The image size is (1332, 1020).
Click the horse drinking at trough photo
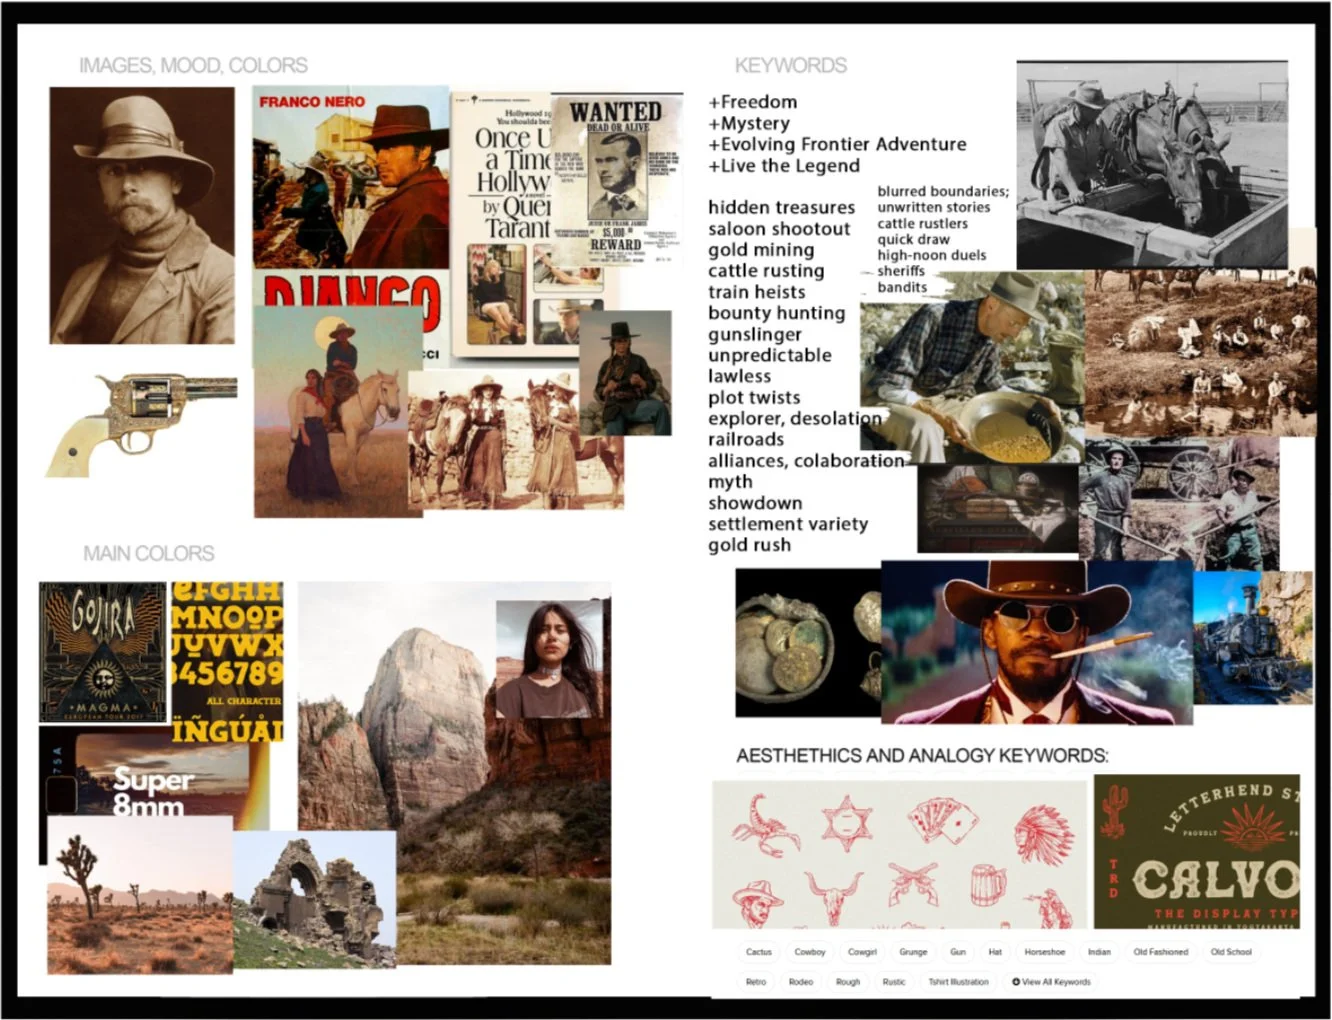click(x=1152, y=163)
